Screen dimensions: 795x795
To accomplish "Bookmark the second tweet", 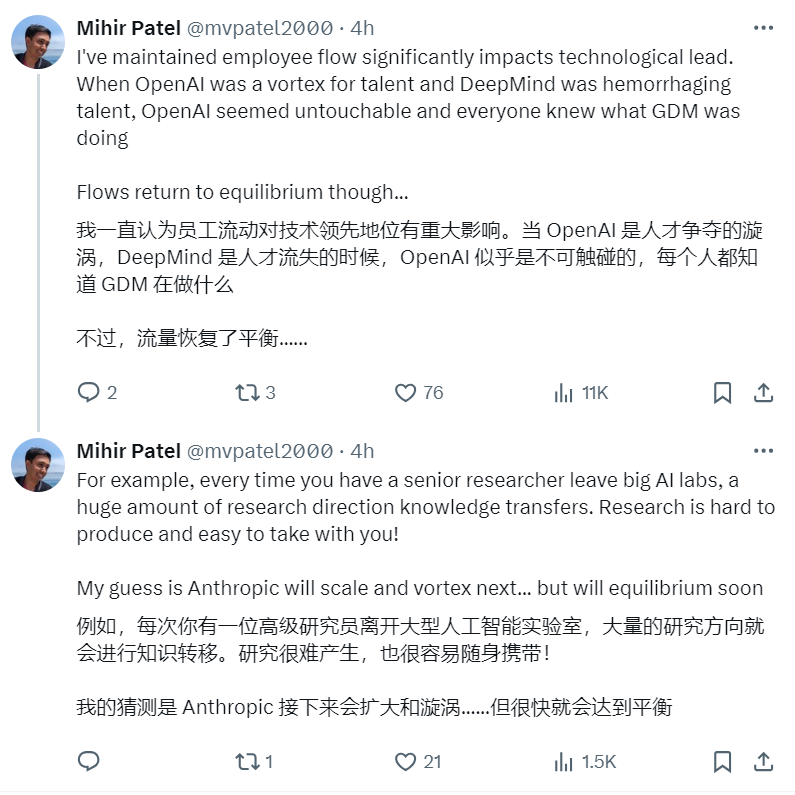I will tap(722, 762).
